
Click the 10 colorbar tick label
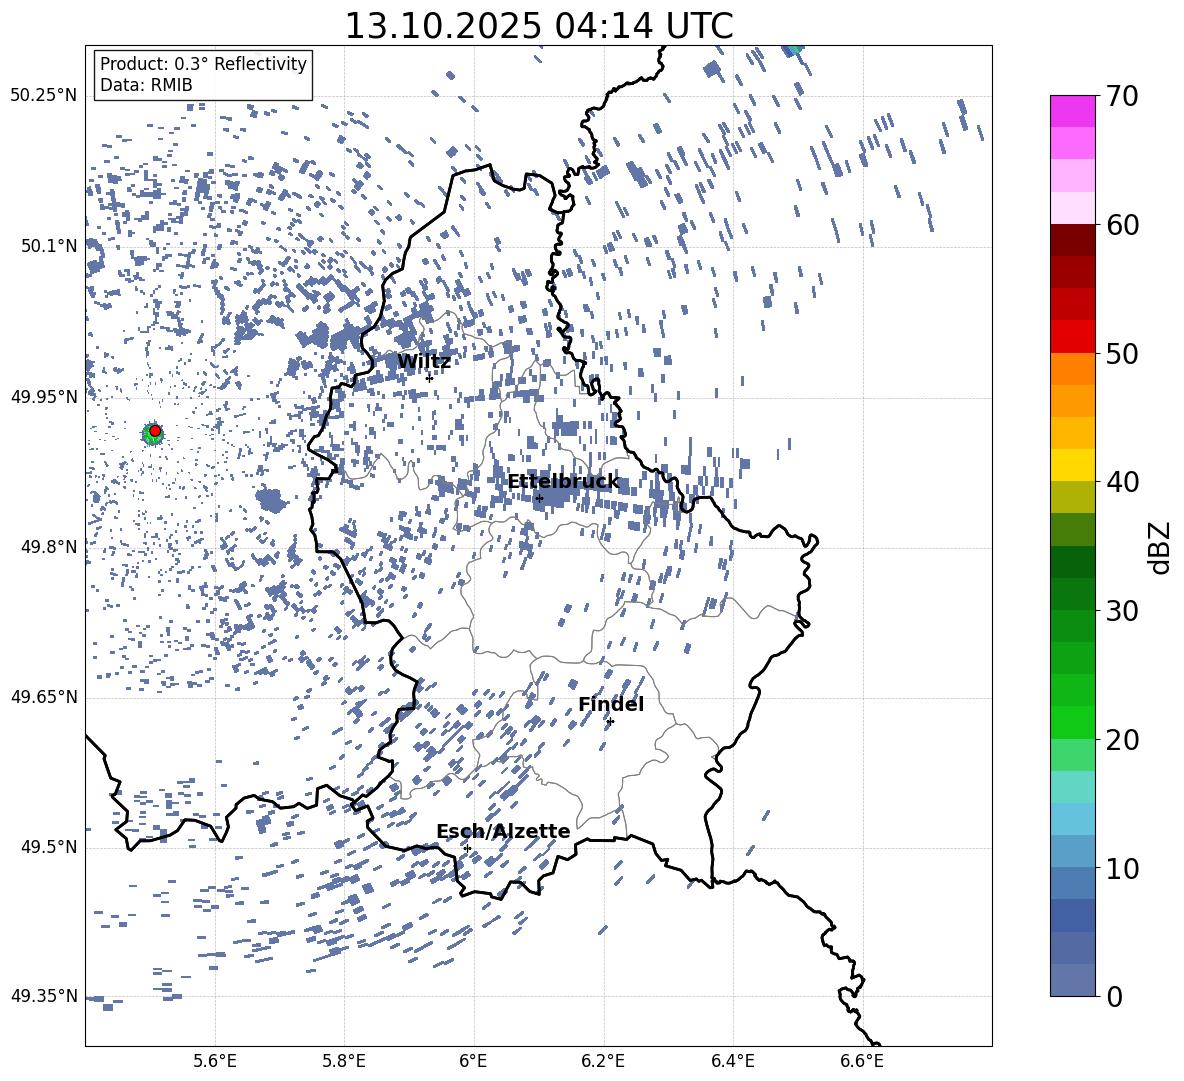pos(1122,868)
